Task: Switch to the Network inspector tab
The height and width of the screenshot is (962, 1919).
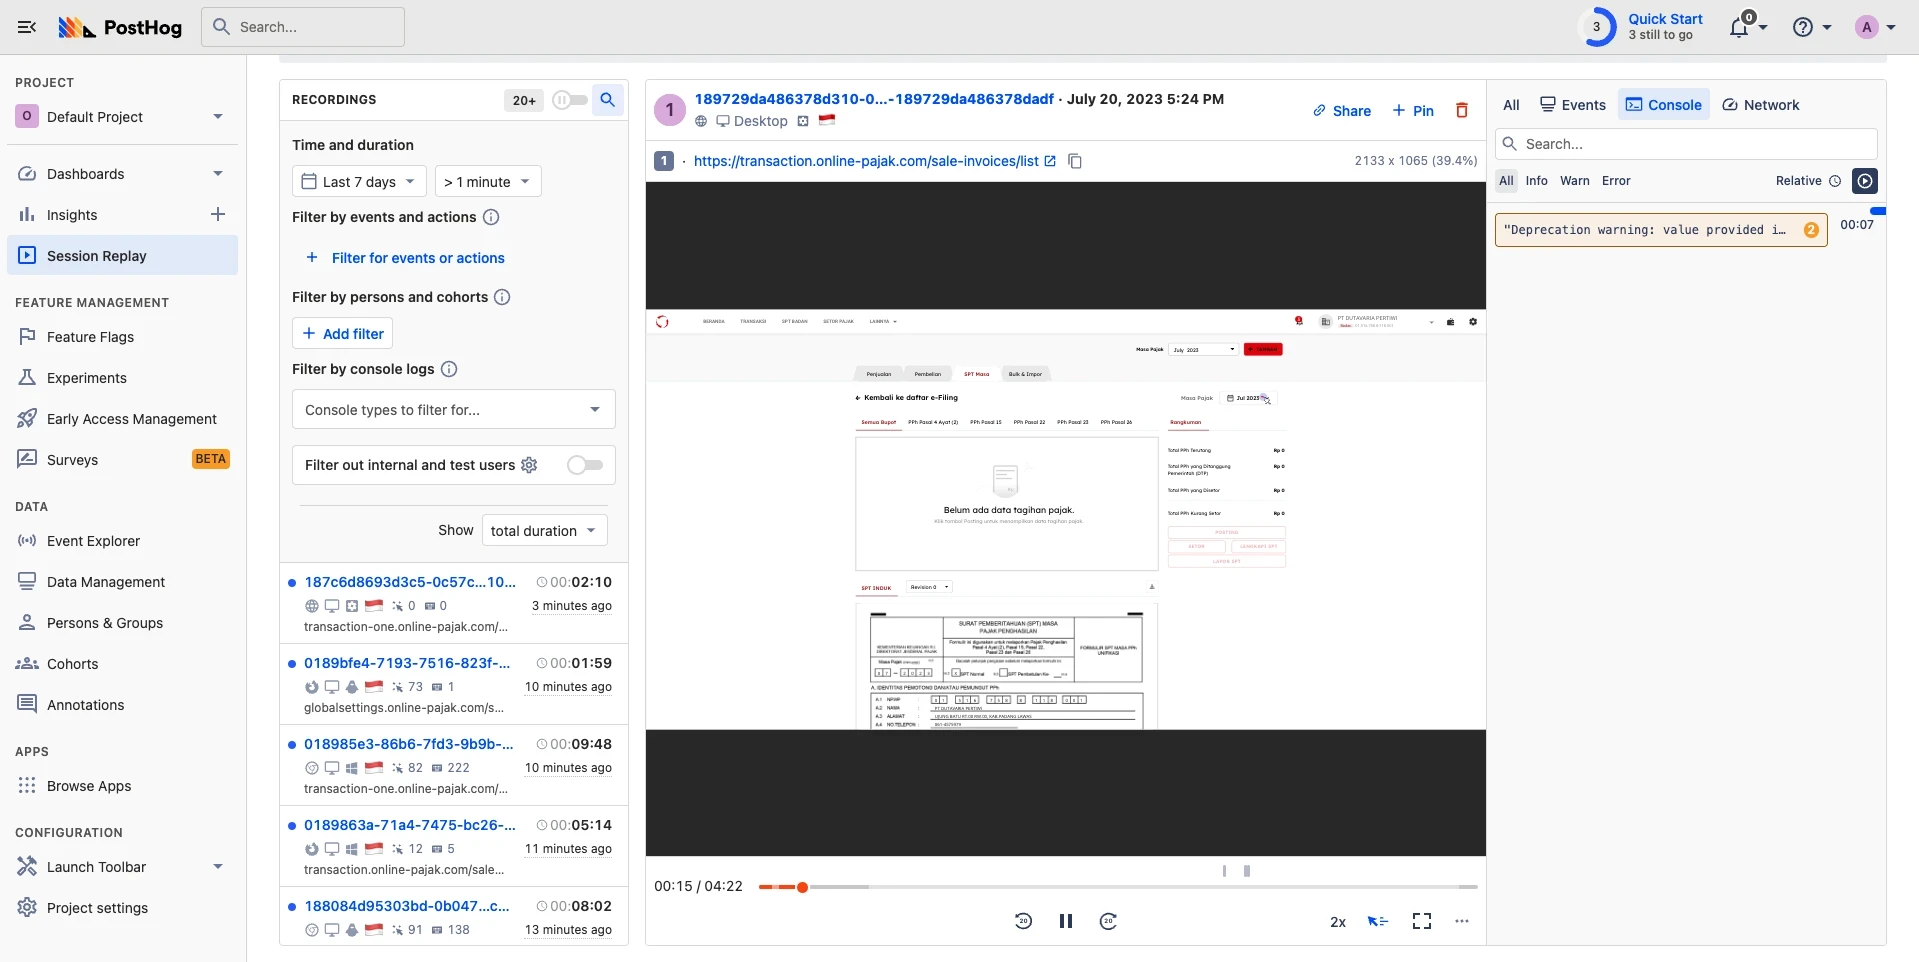Action: point(1761,105)
